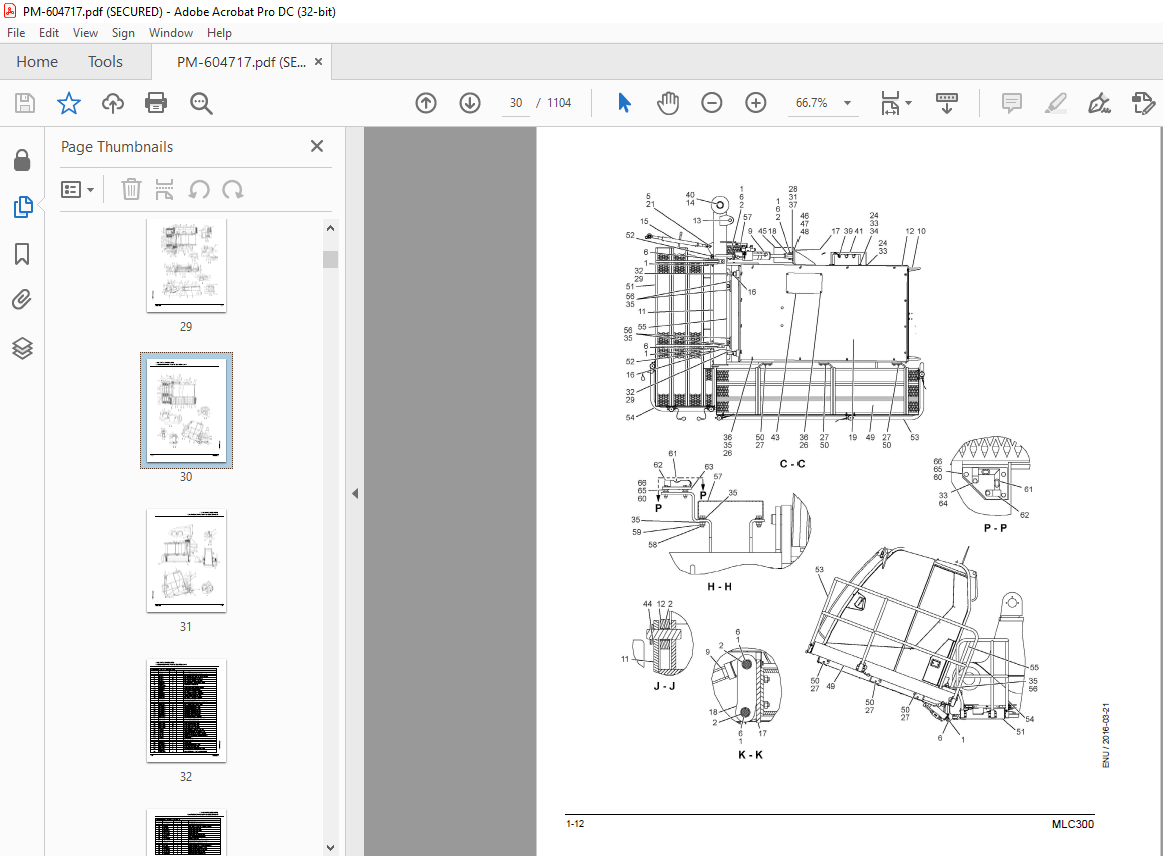Open the share/send file tool

(x=1143, y=103)
